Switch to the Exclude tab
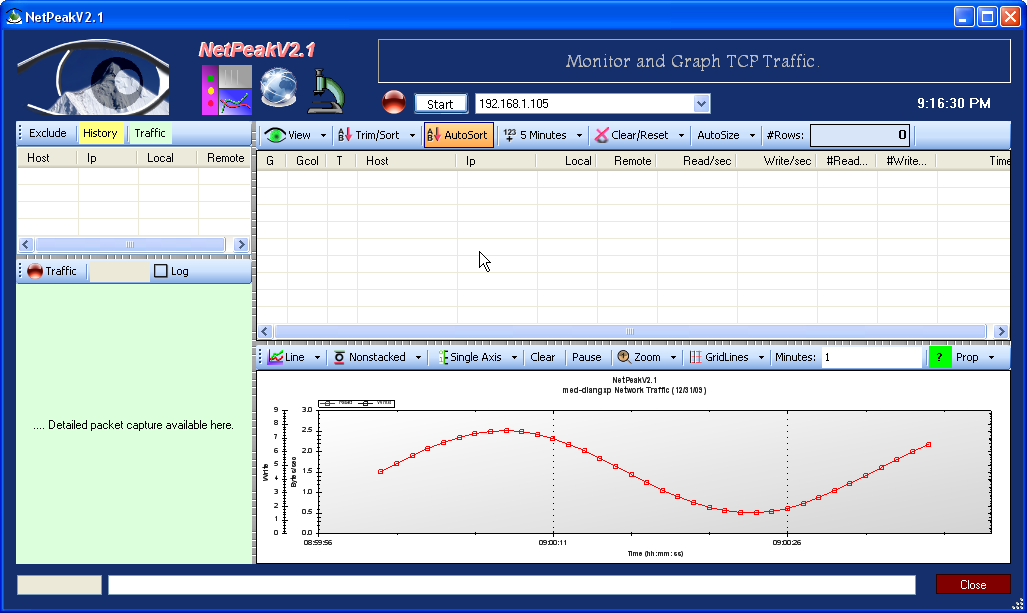The image size is (1027, 613). [x=47, y=134]
